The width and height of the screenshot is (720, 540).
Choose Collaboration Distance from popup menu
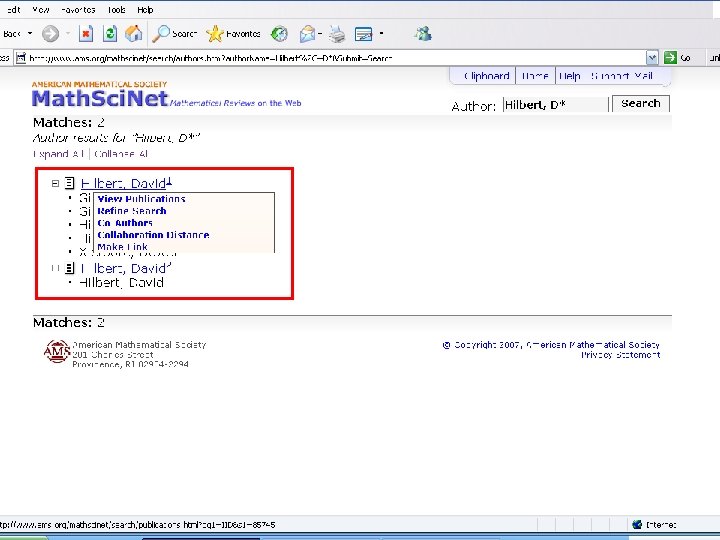[x=153, y=235]
